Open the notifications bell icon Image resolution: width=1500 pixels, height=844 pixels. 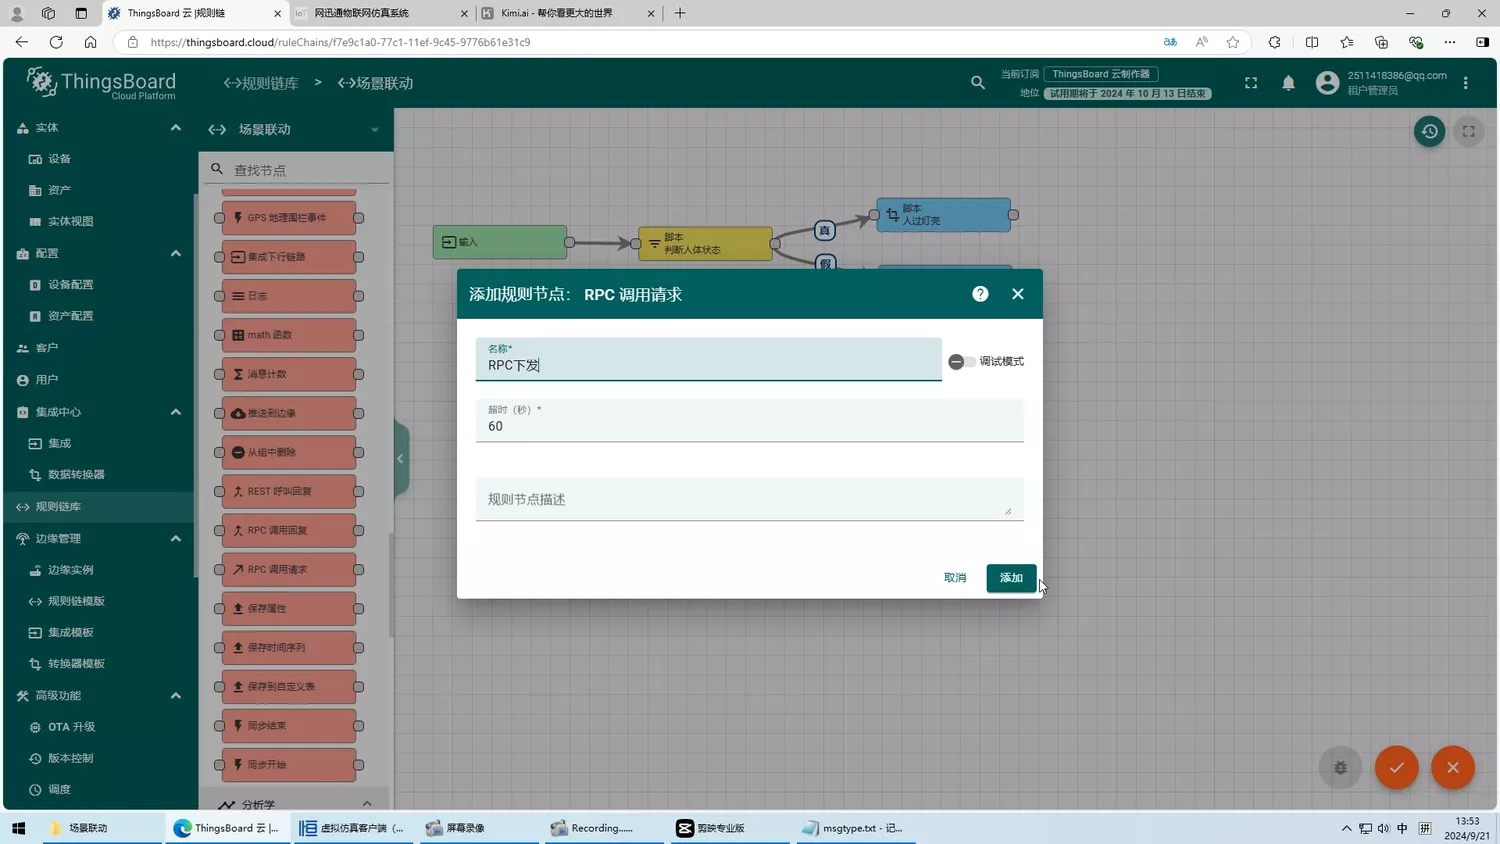[1288, 83]
